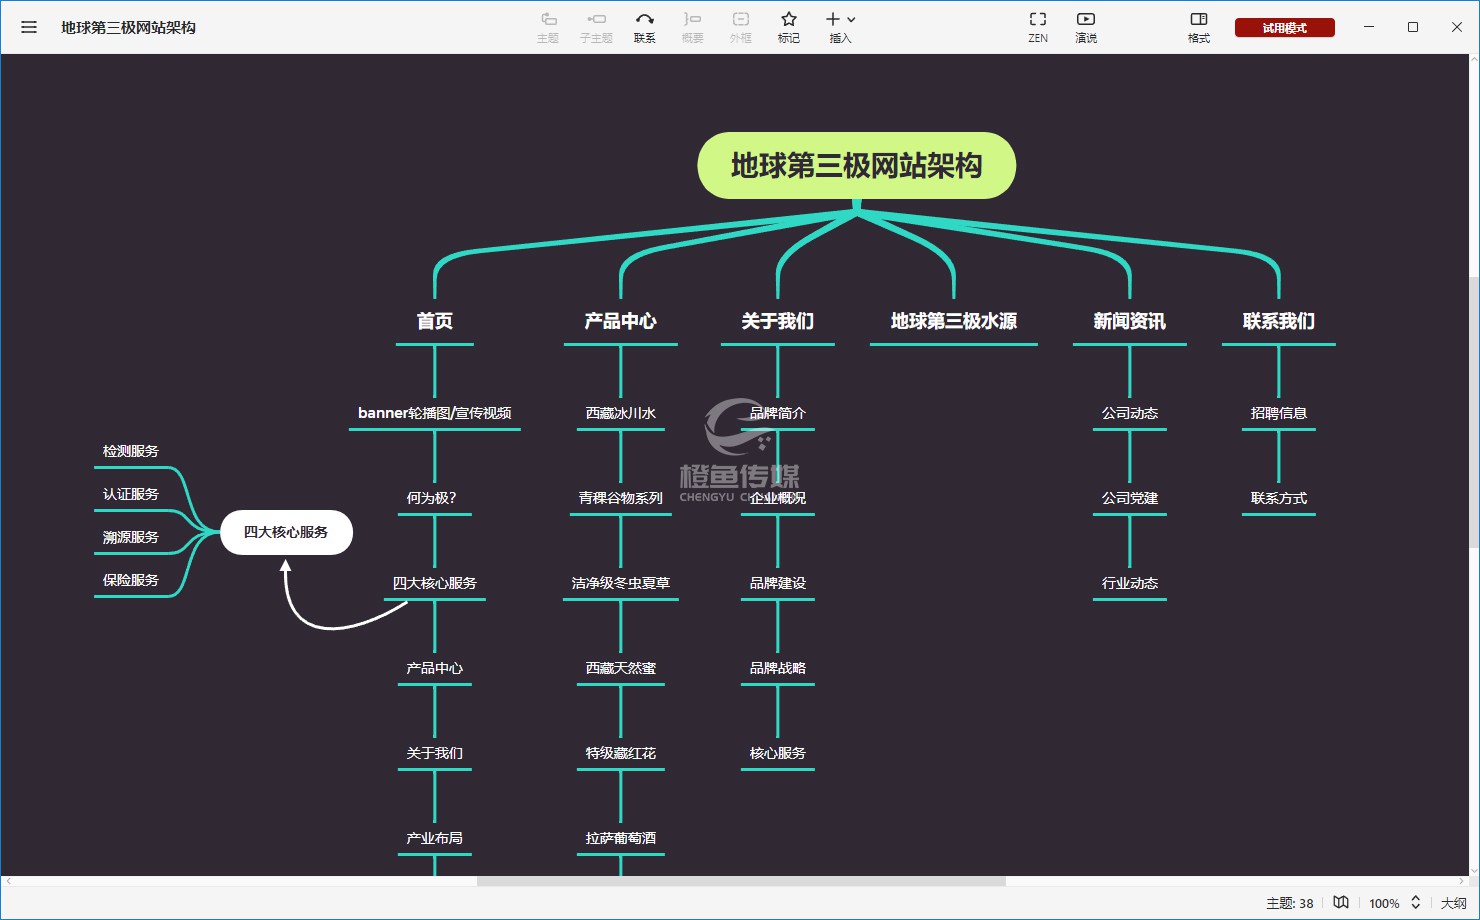The width and height of the screenshot is (1480, 920).
Task: Select the 何为极? subtopic
Action: [x=435, y=498]
